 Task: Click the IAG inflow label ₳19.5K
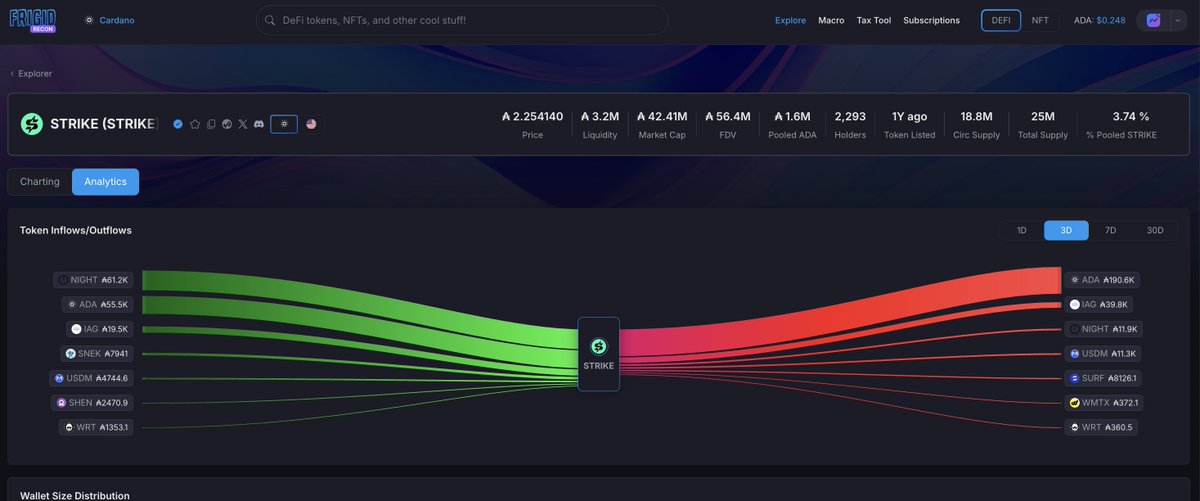click(100, 329)
